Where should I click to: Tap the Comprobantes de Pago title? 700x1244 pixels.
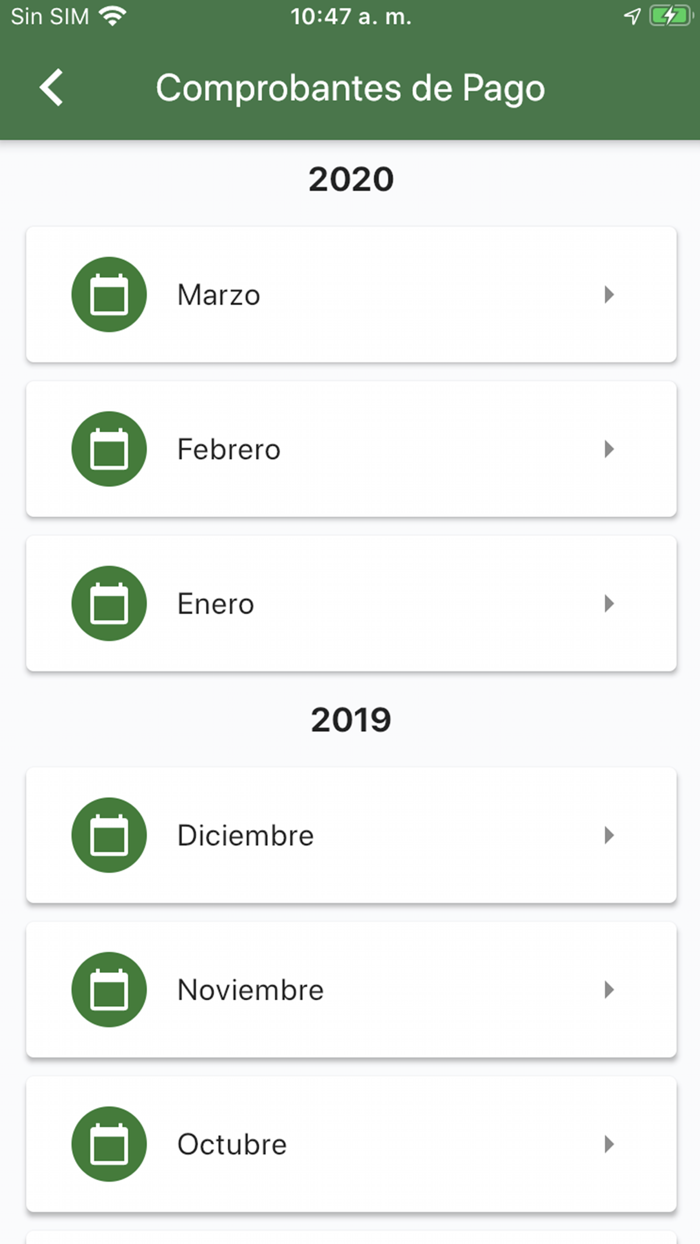pyautogui.click(x=350, y=87)
